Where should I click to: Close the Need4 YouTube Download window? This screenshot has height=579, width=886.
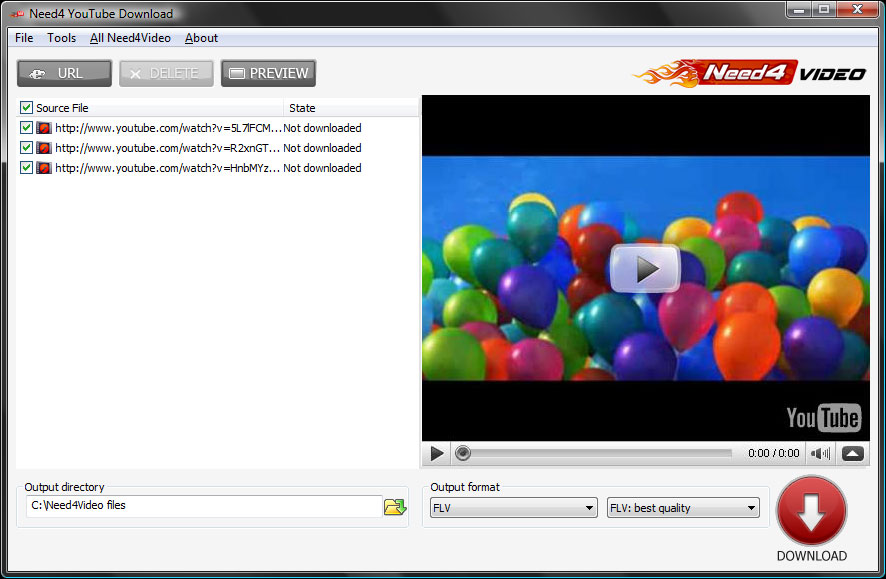coord(857,10)
